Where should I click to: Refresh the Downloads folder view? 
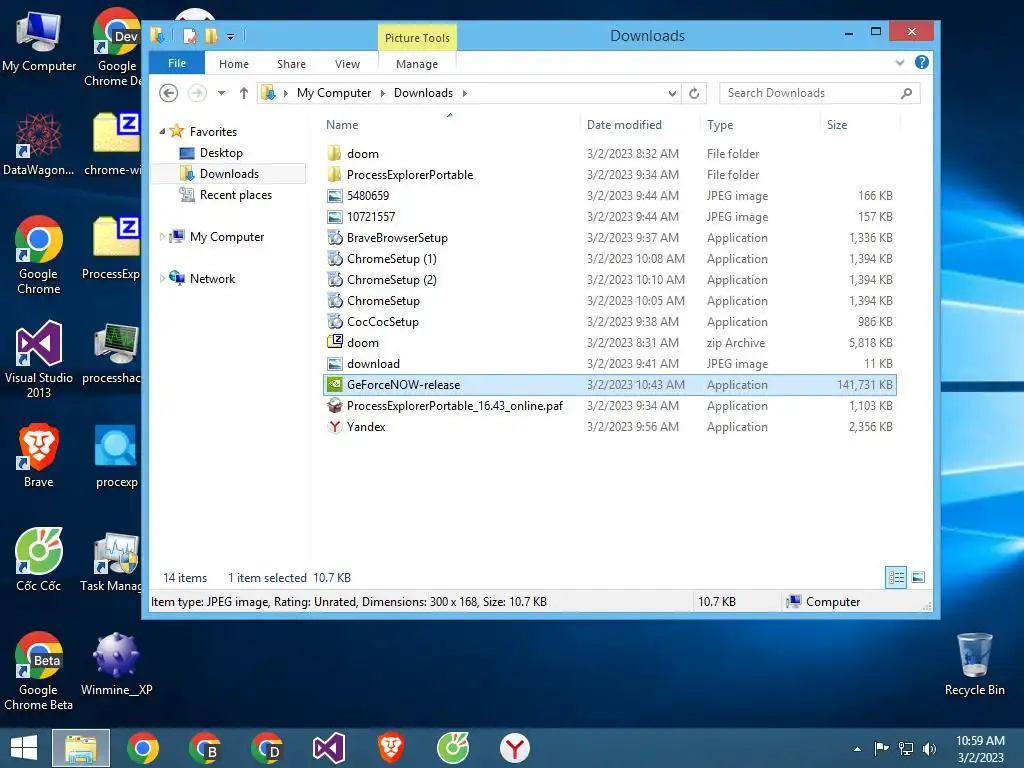point(694,93)
